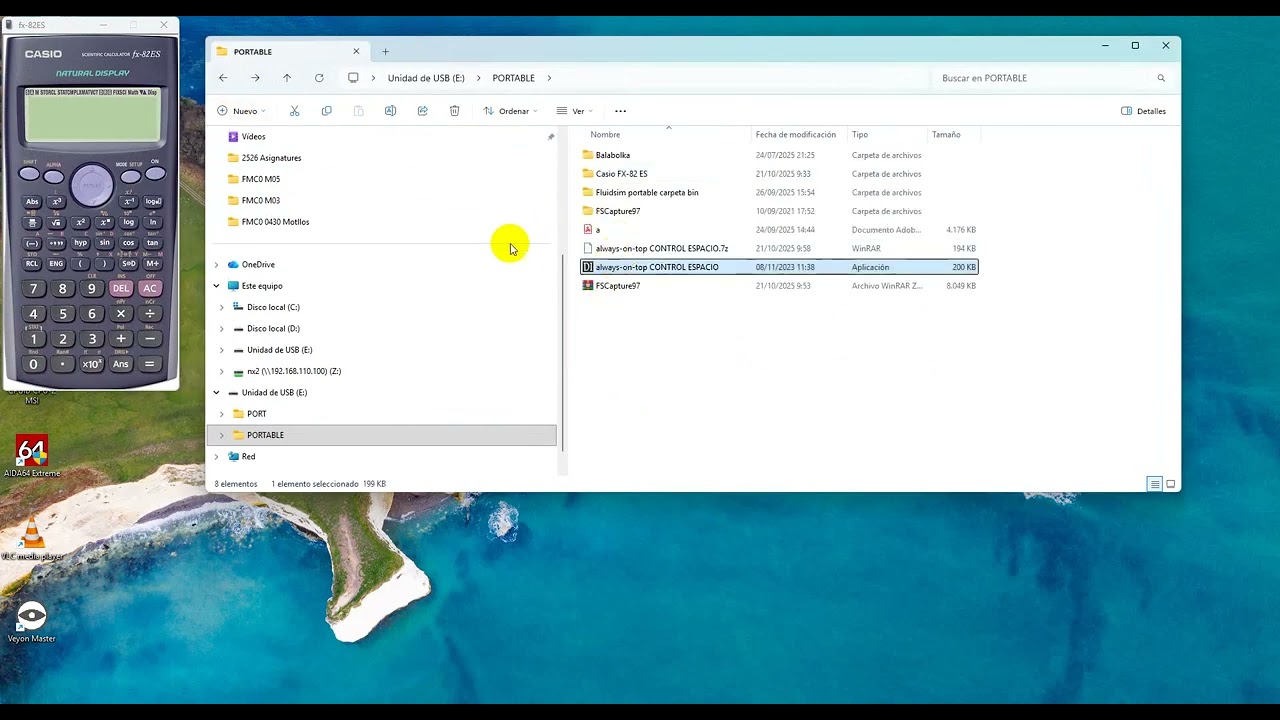Viewport: 1280px width, 720px height.
Task: Click the tan key on Casio calculator
Action: point(153,242)
